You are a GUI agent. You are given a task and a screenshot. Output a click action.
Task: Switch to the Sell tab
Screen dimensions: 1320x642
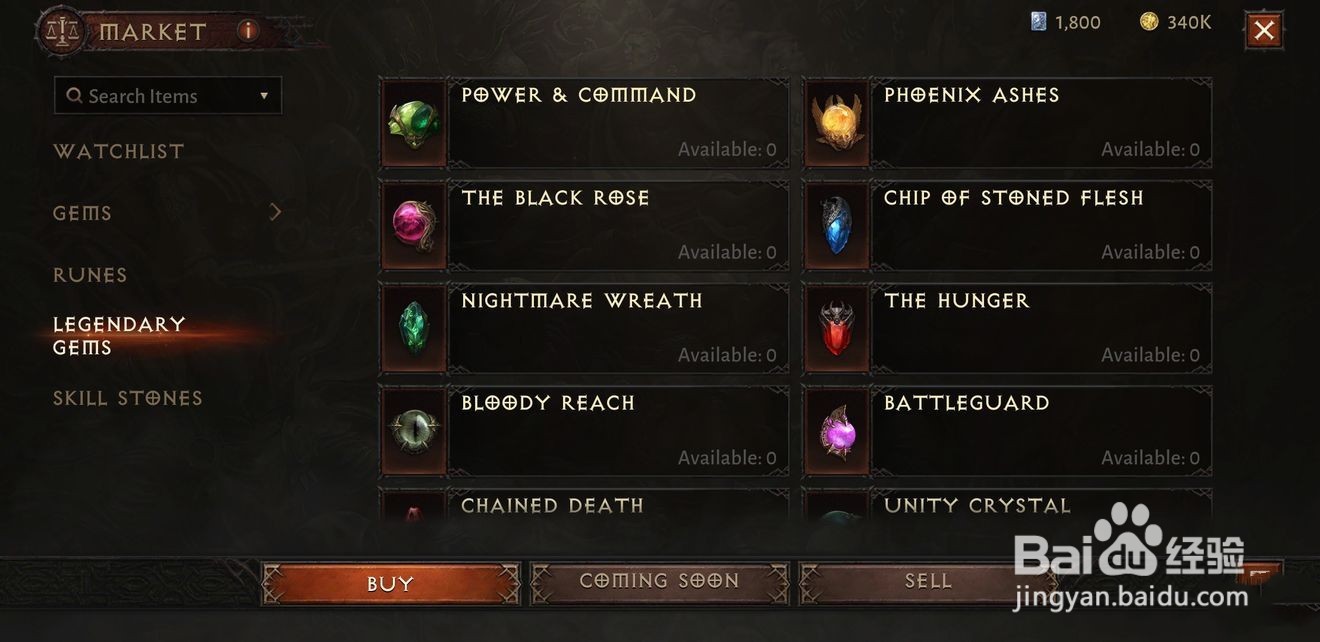[x=928, y=582]
